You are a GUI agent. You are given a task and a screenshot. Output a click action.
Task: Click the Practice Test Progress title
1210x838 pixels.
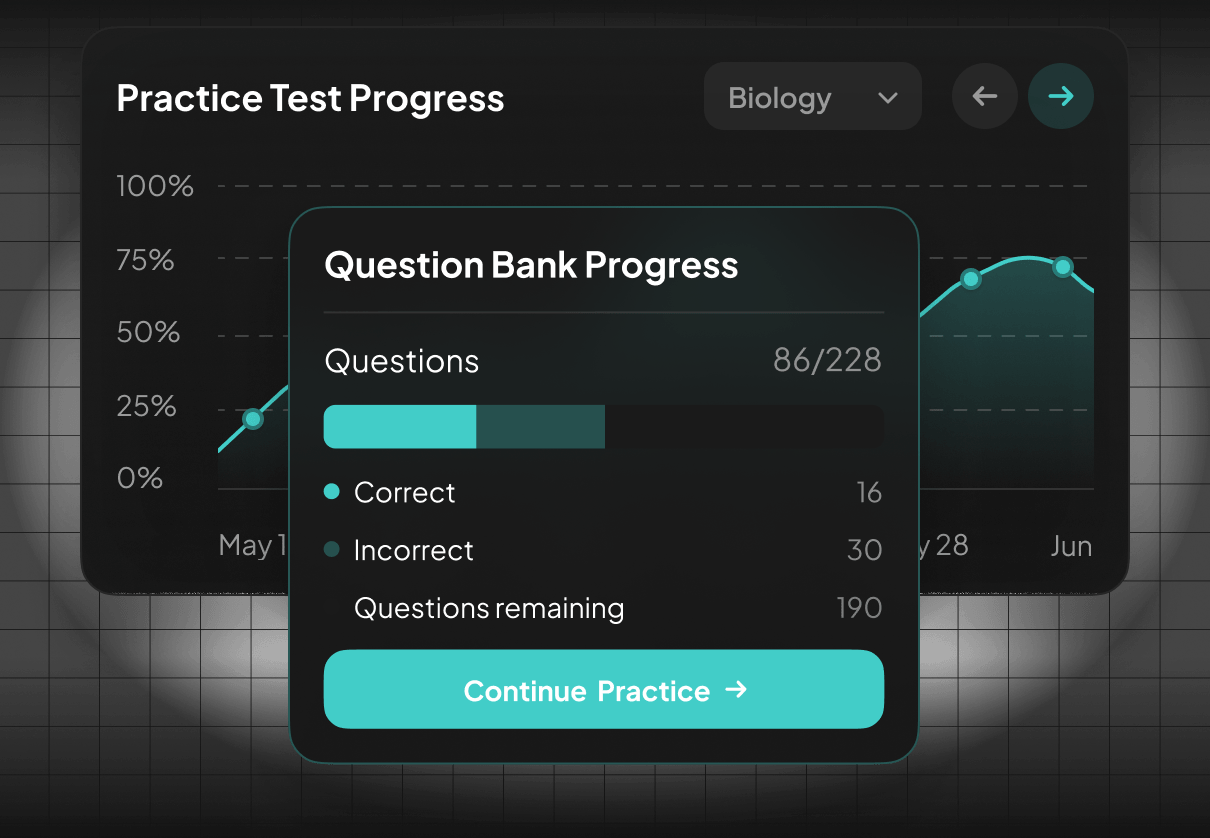[x=310, y=98]
